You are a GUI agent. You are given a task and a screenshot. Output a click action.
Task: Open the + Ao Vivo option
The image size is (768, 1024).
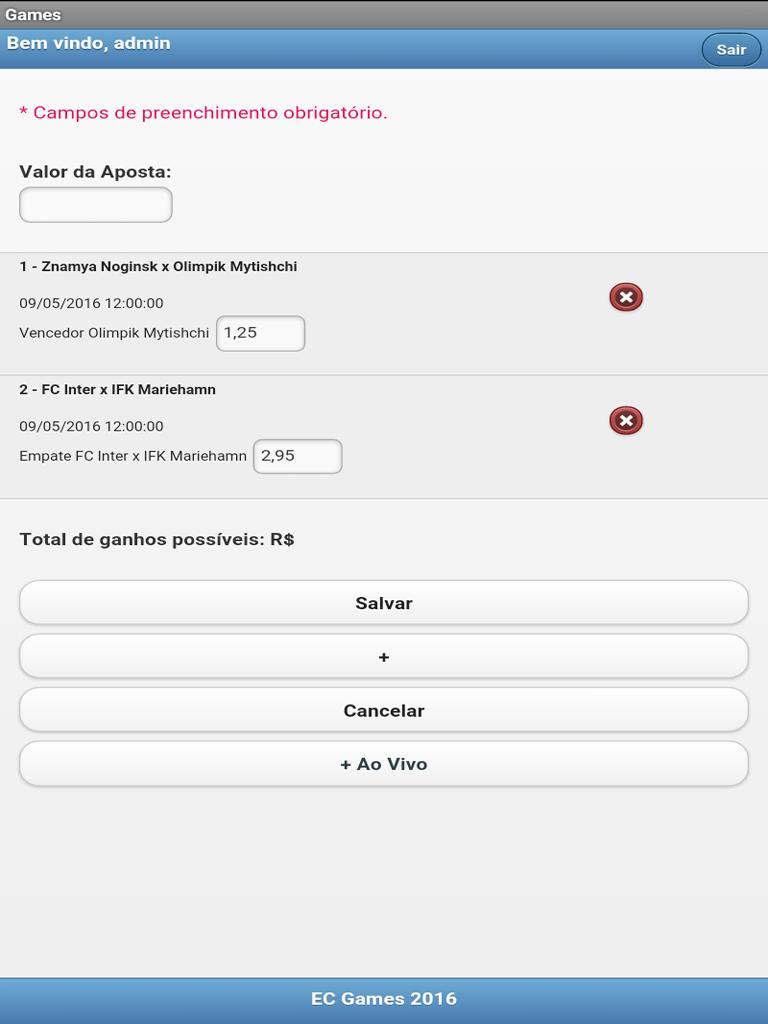coord(384,764)
